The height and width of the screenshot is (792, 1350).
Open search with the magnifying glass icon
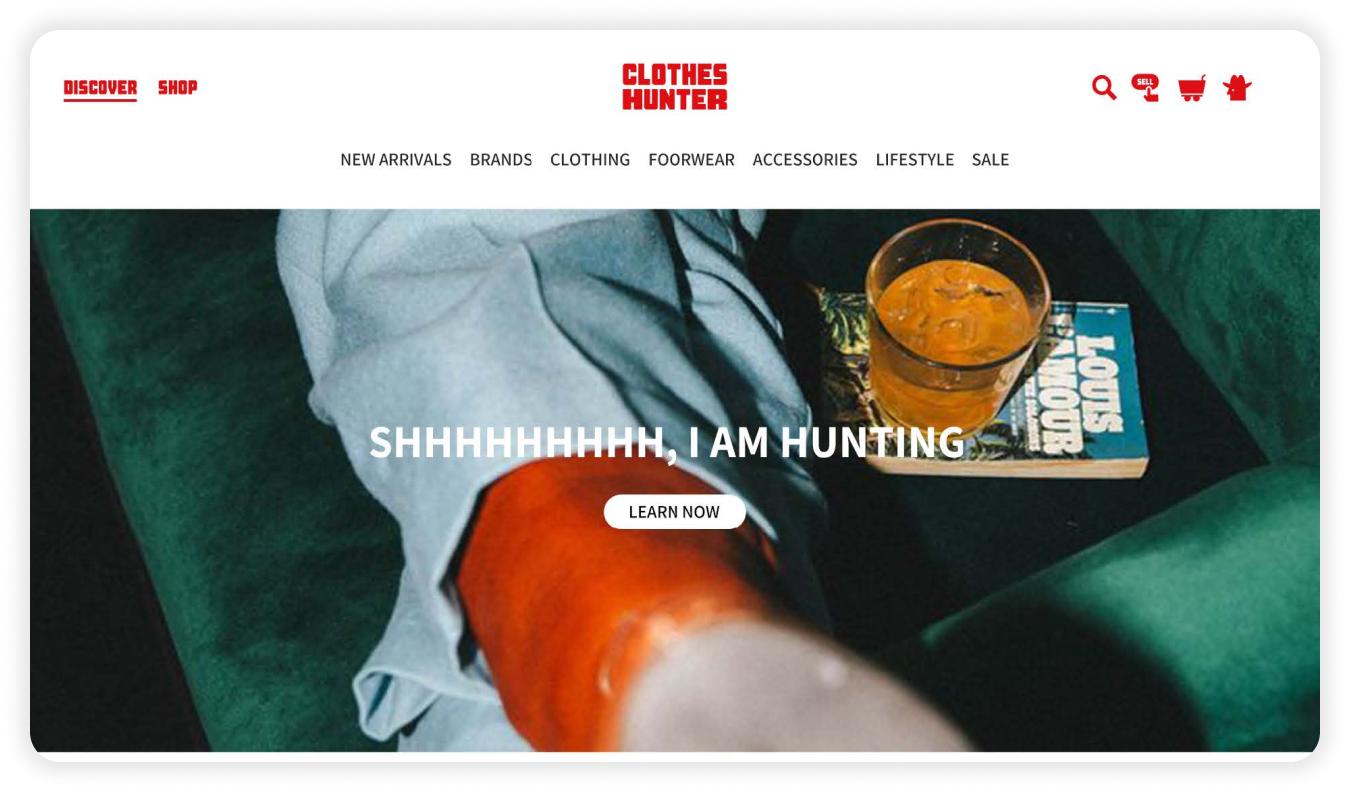click(1104, 88)
